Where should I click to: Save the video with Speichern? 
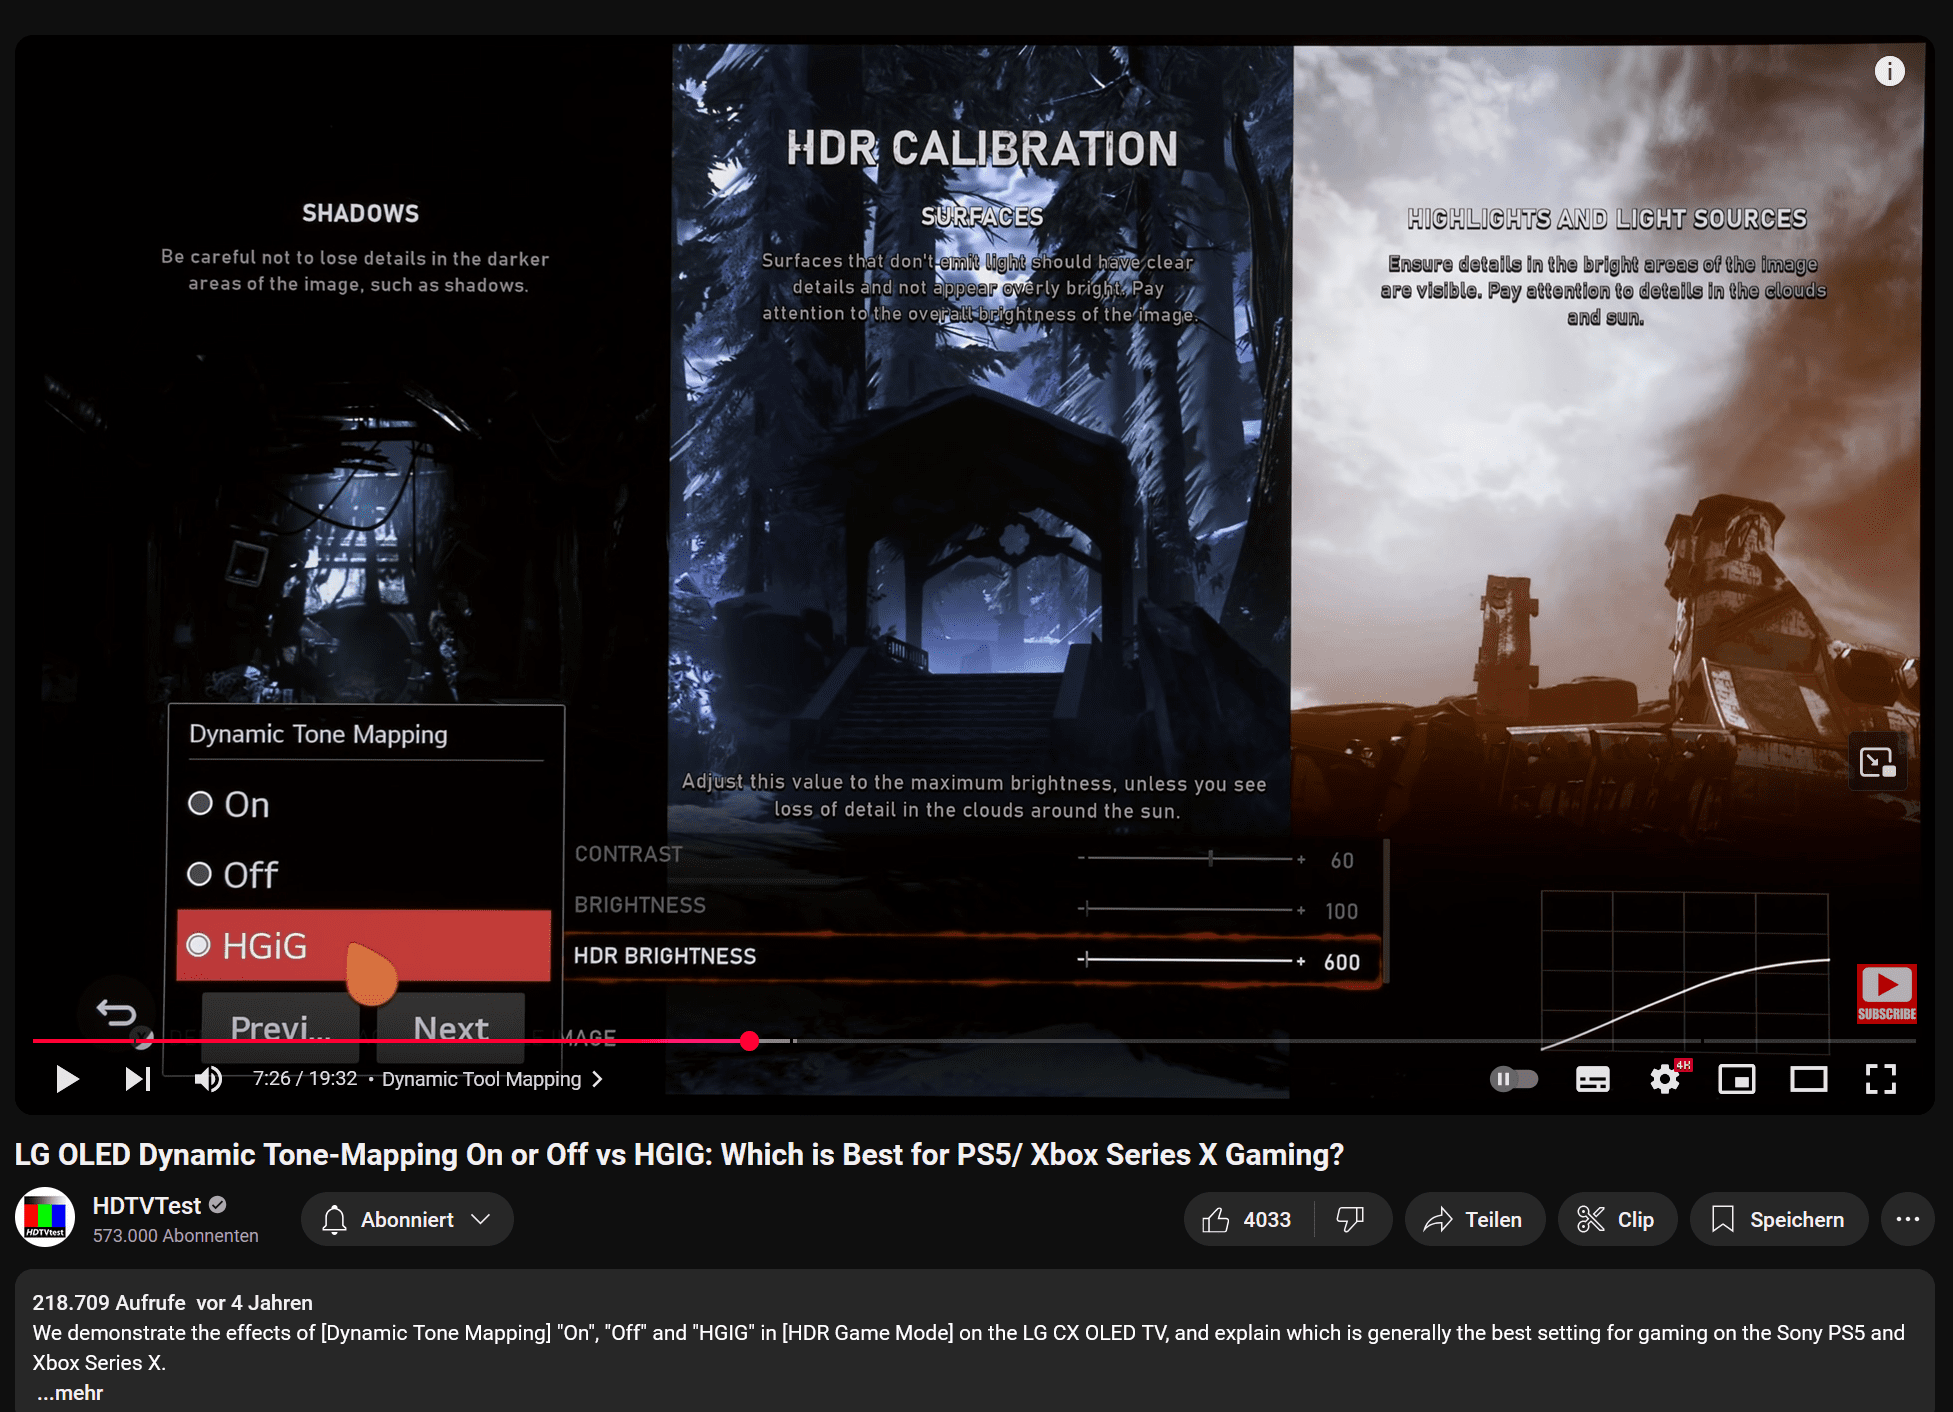(x=1779, y=1219)
